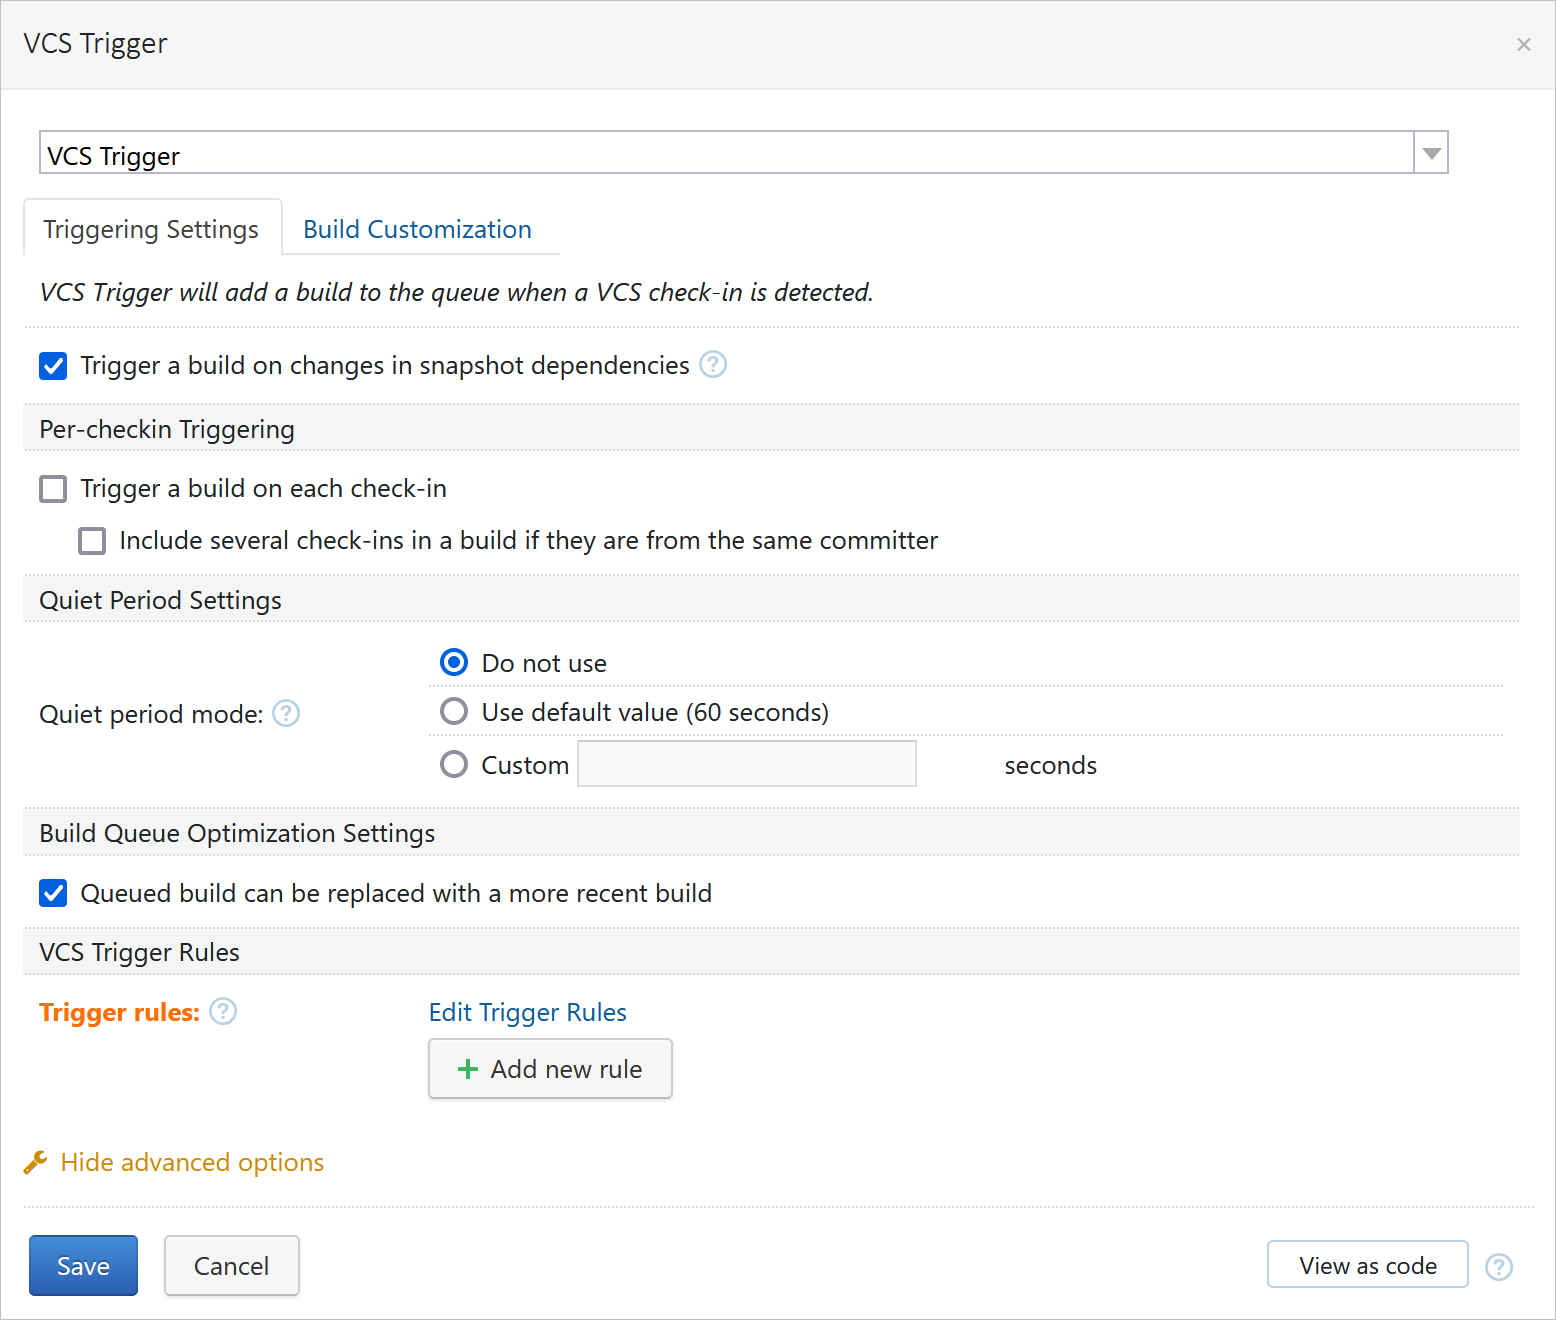Click the Save button
Screen dimensions: 1556x1320
(x=83, y=1266)
